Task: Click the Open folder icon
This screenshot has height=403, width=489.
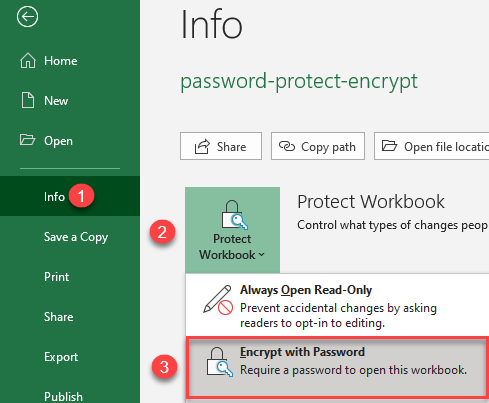Action: (27, 140)
